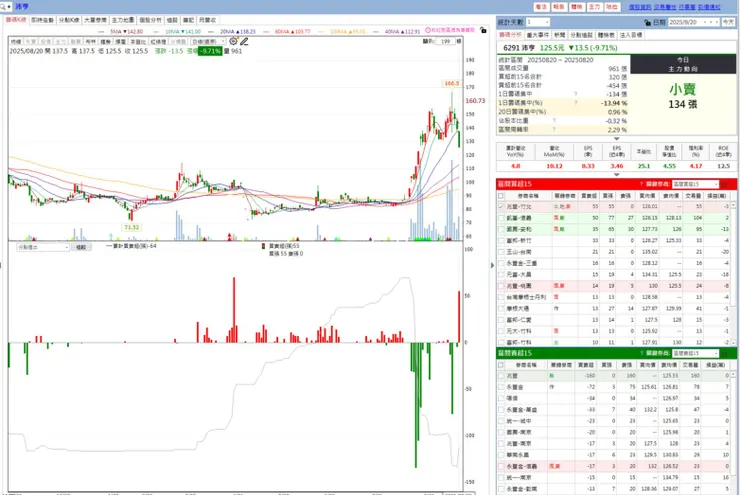The image size is (740, 495).
Task: Click the date field showing 2025/8/20
Action: (x=685, y=22)
